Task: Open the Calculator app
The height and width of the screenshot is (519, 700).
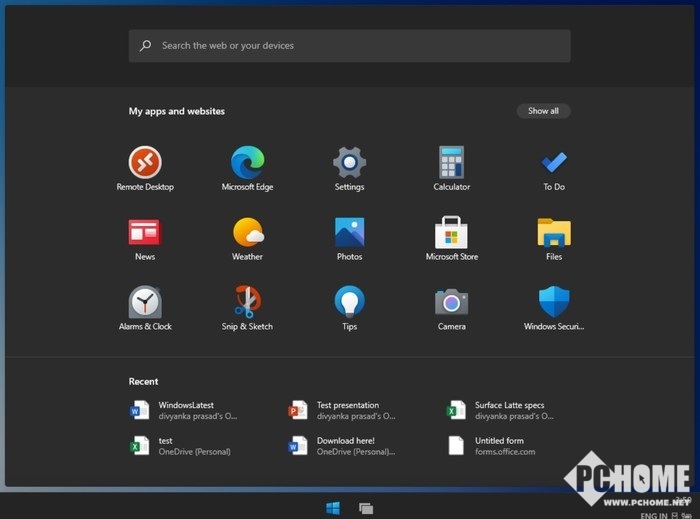Action: coord(451,163)
